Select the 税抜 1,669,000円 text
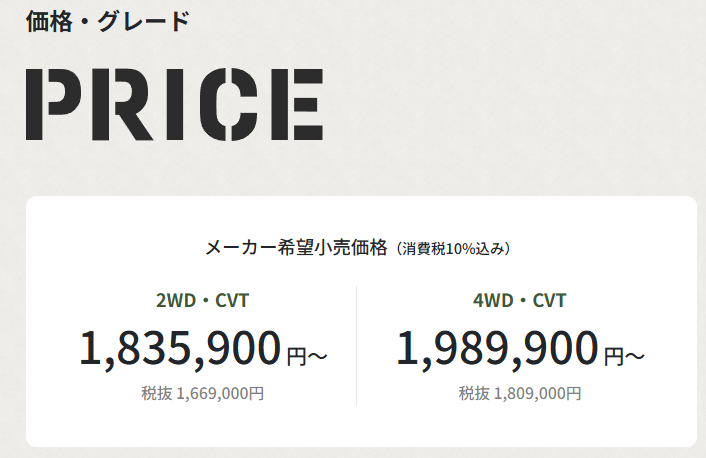The width and height of the screenshot is (706, 458). [x=203, y=393]
